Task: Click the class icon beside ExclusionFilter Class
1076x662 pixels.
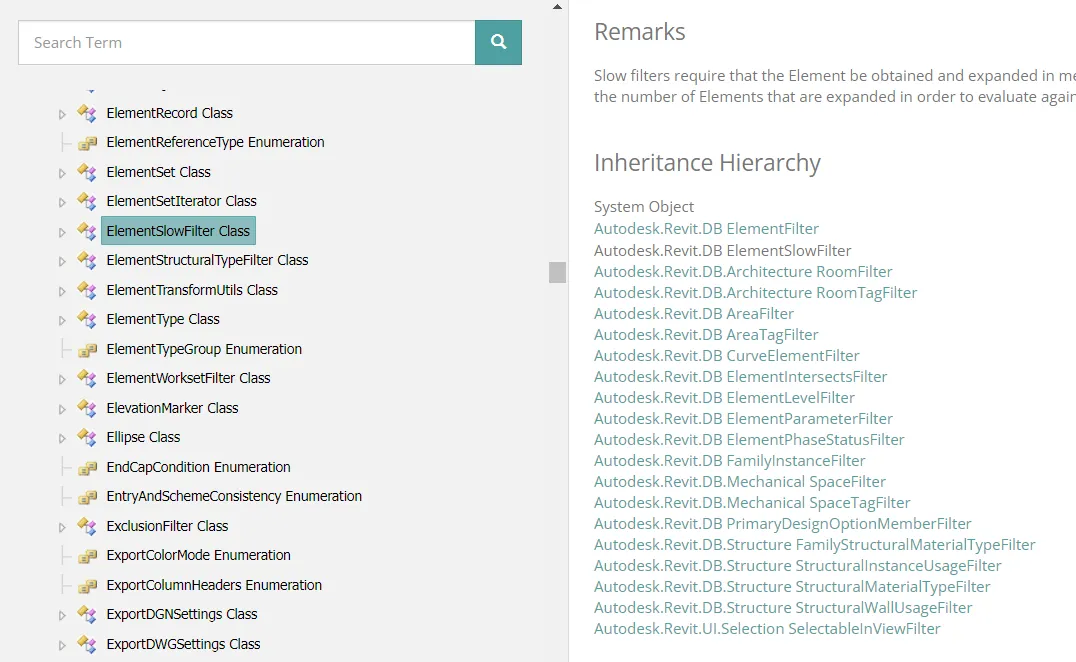Action: pyautogui.click(x=86, y=526)
